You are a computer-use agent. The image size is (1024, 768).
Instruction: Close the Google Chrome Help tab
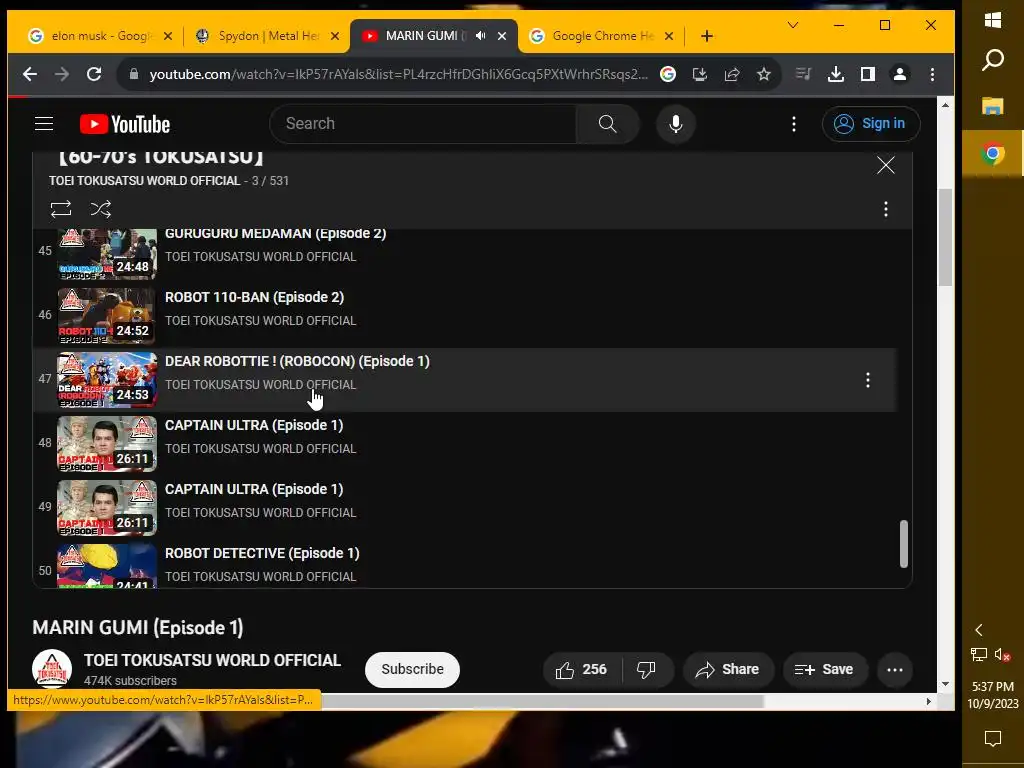669,36
